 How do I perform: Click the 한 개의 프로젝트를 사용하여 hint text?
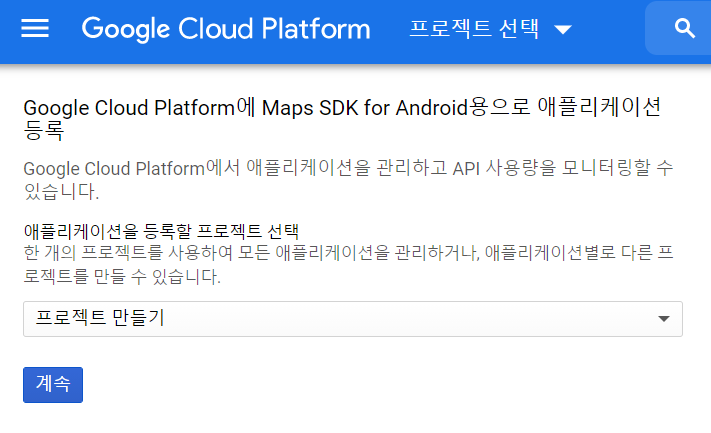click(x=348, y=264)
